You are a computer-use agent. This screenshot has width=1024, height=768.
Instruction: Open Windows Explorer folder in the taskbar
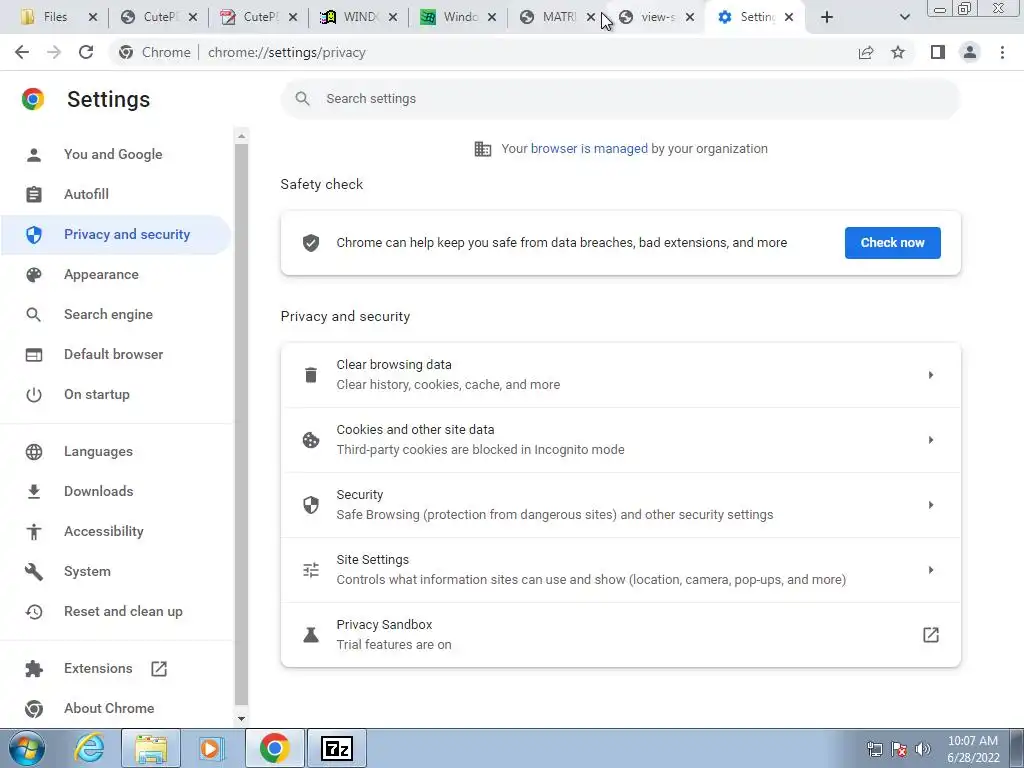pos(151,748)
